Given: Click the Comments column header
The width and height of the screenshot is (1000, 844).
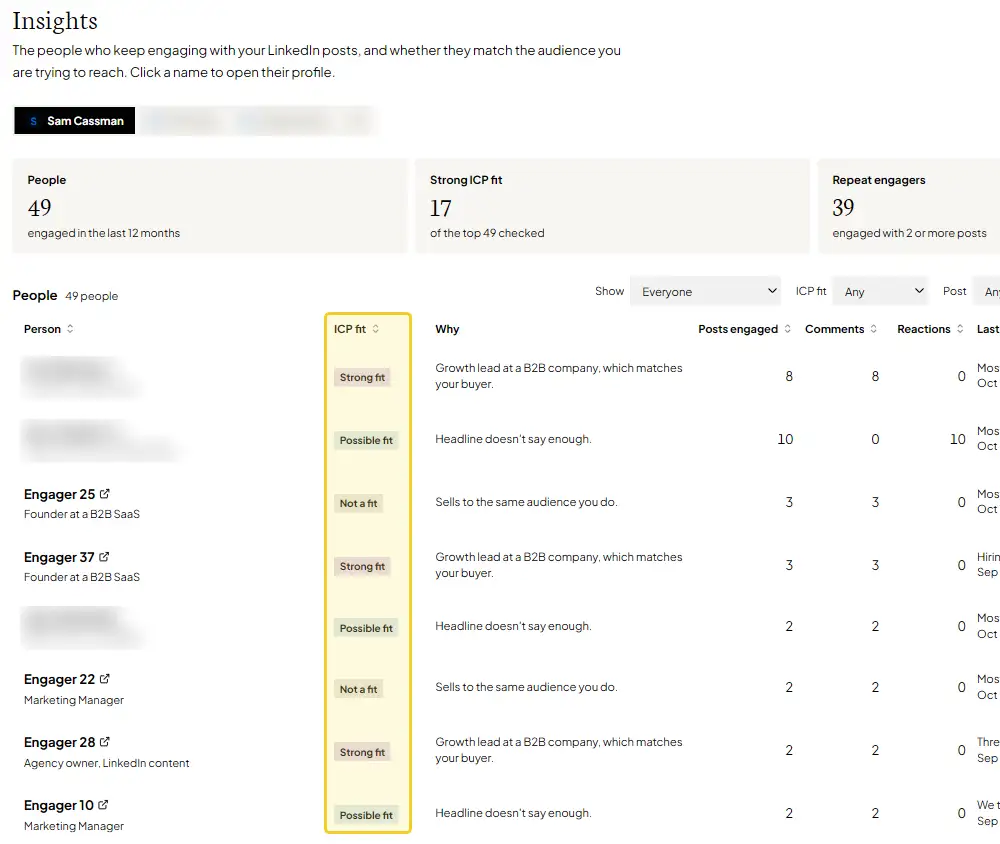Looking at the screenshot, I should point(834,329).
